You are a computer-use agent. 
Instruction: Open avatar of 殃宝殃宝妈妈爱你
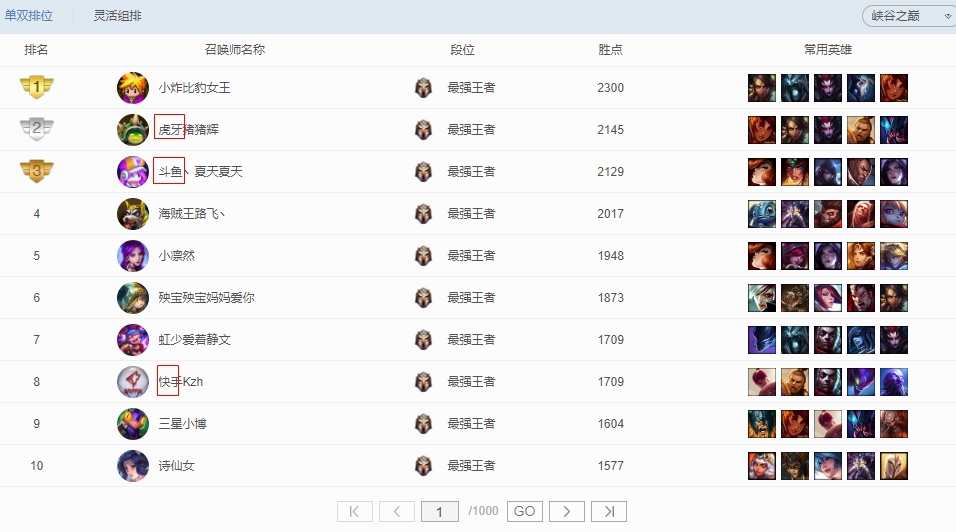pos(133,298)
